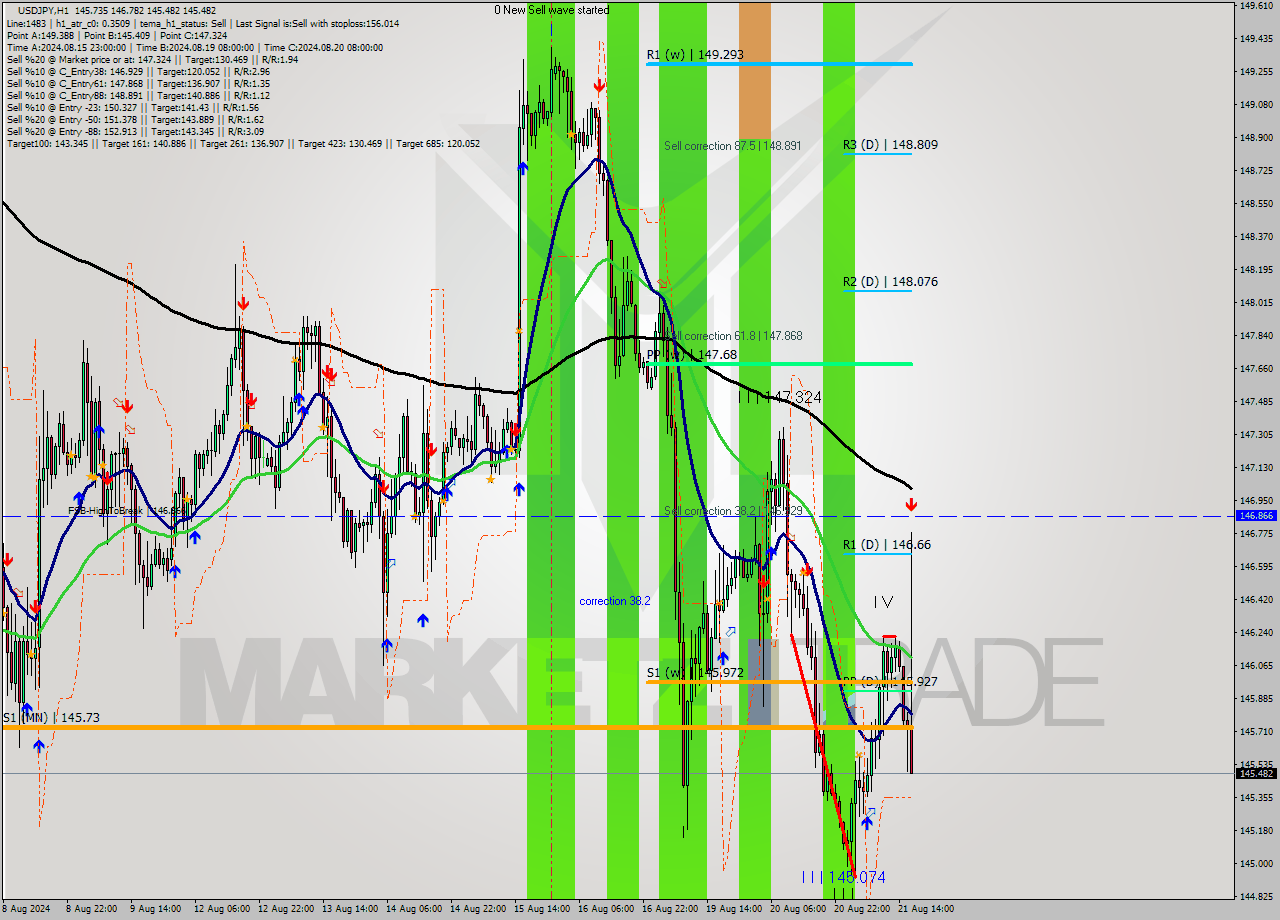Click the 'I V' wave label

(883, 602)
